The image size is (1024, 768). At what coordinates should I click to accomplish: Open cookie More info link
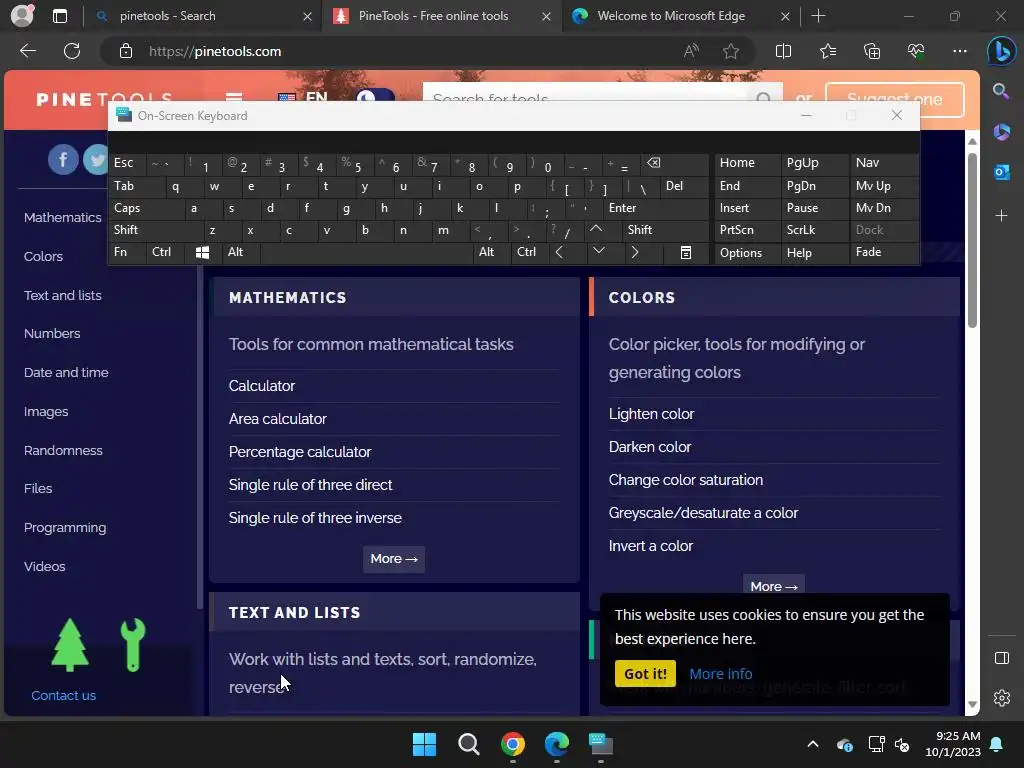coord(720,674)
